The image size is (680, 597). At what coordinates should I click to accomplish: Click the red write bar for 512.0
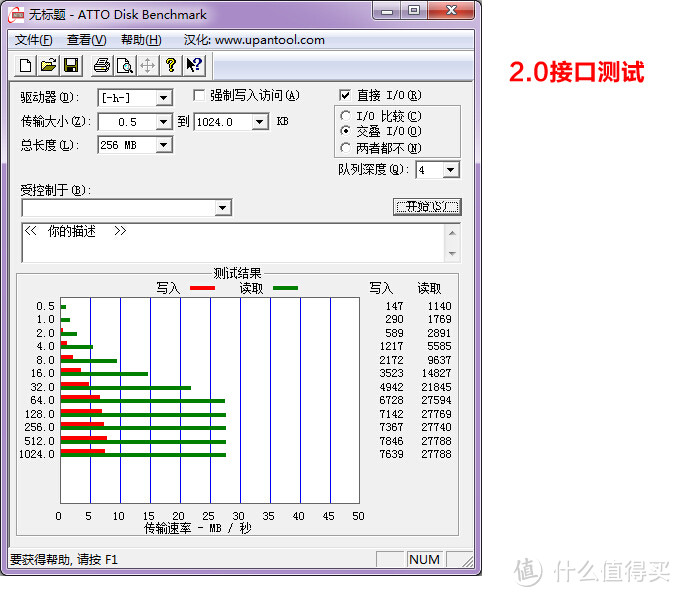coord(84,438)
